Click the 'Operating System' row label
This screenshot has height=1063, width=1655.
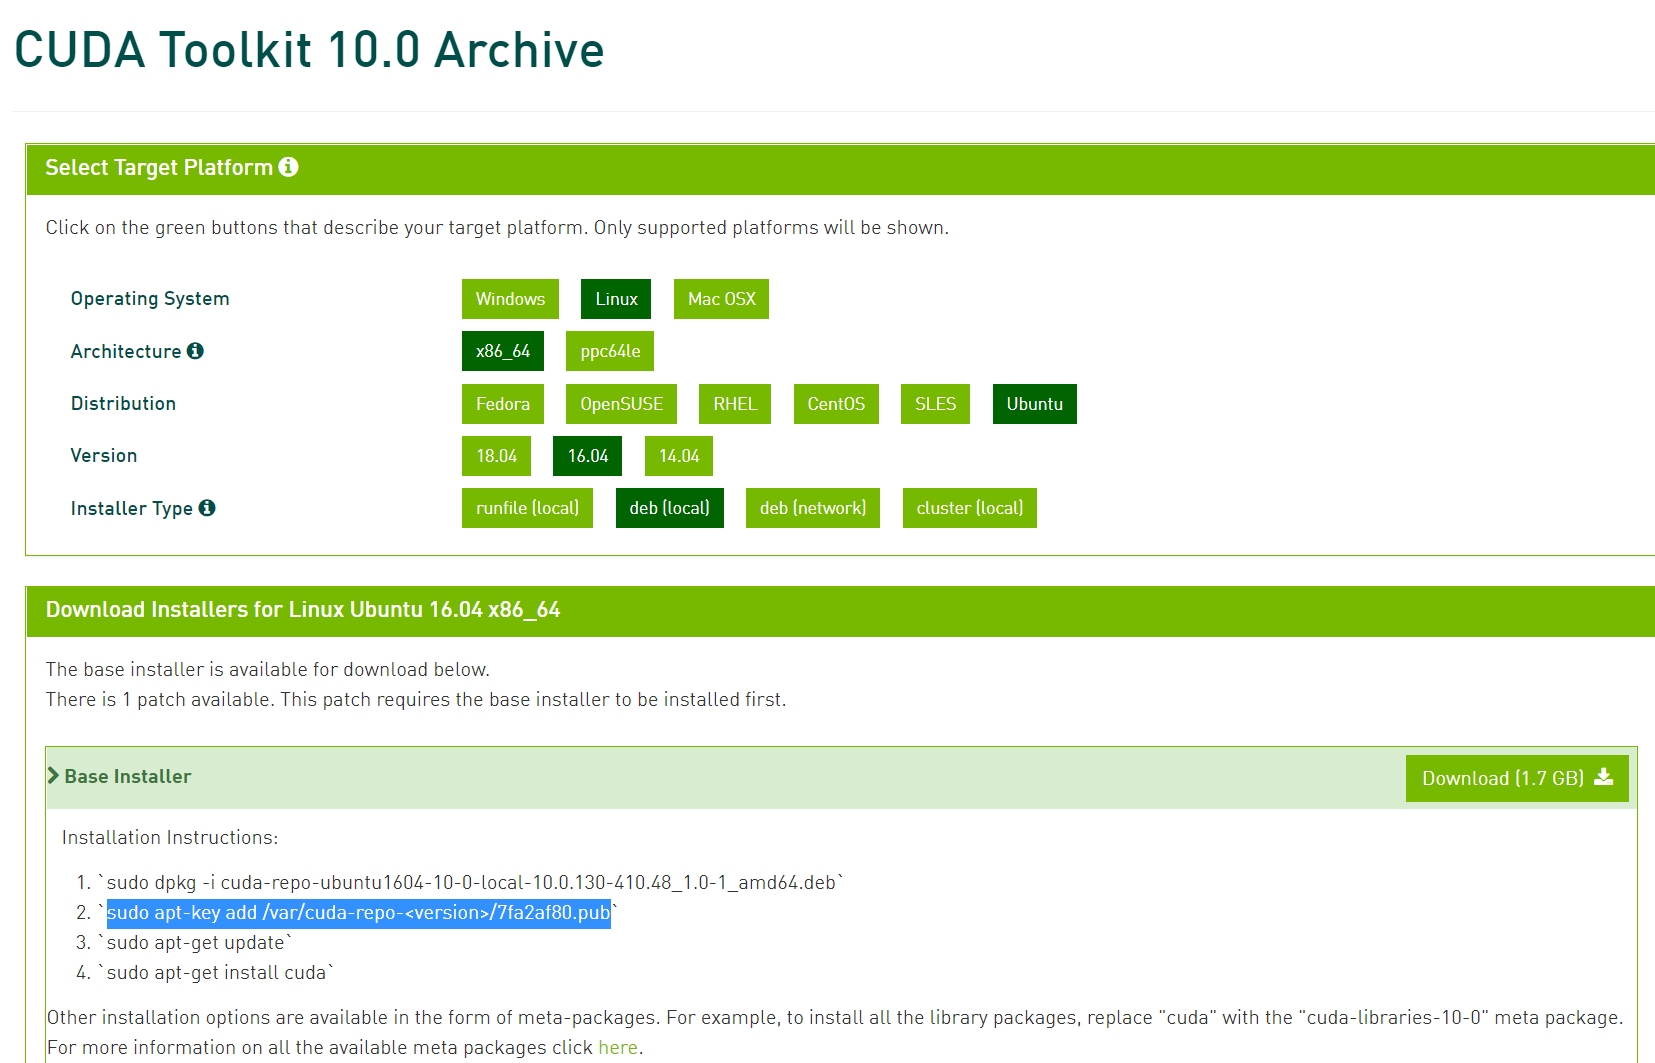pyautogui.click(x=150, y=299)
